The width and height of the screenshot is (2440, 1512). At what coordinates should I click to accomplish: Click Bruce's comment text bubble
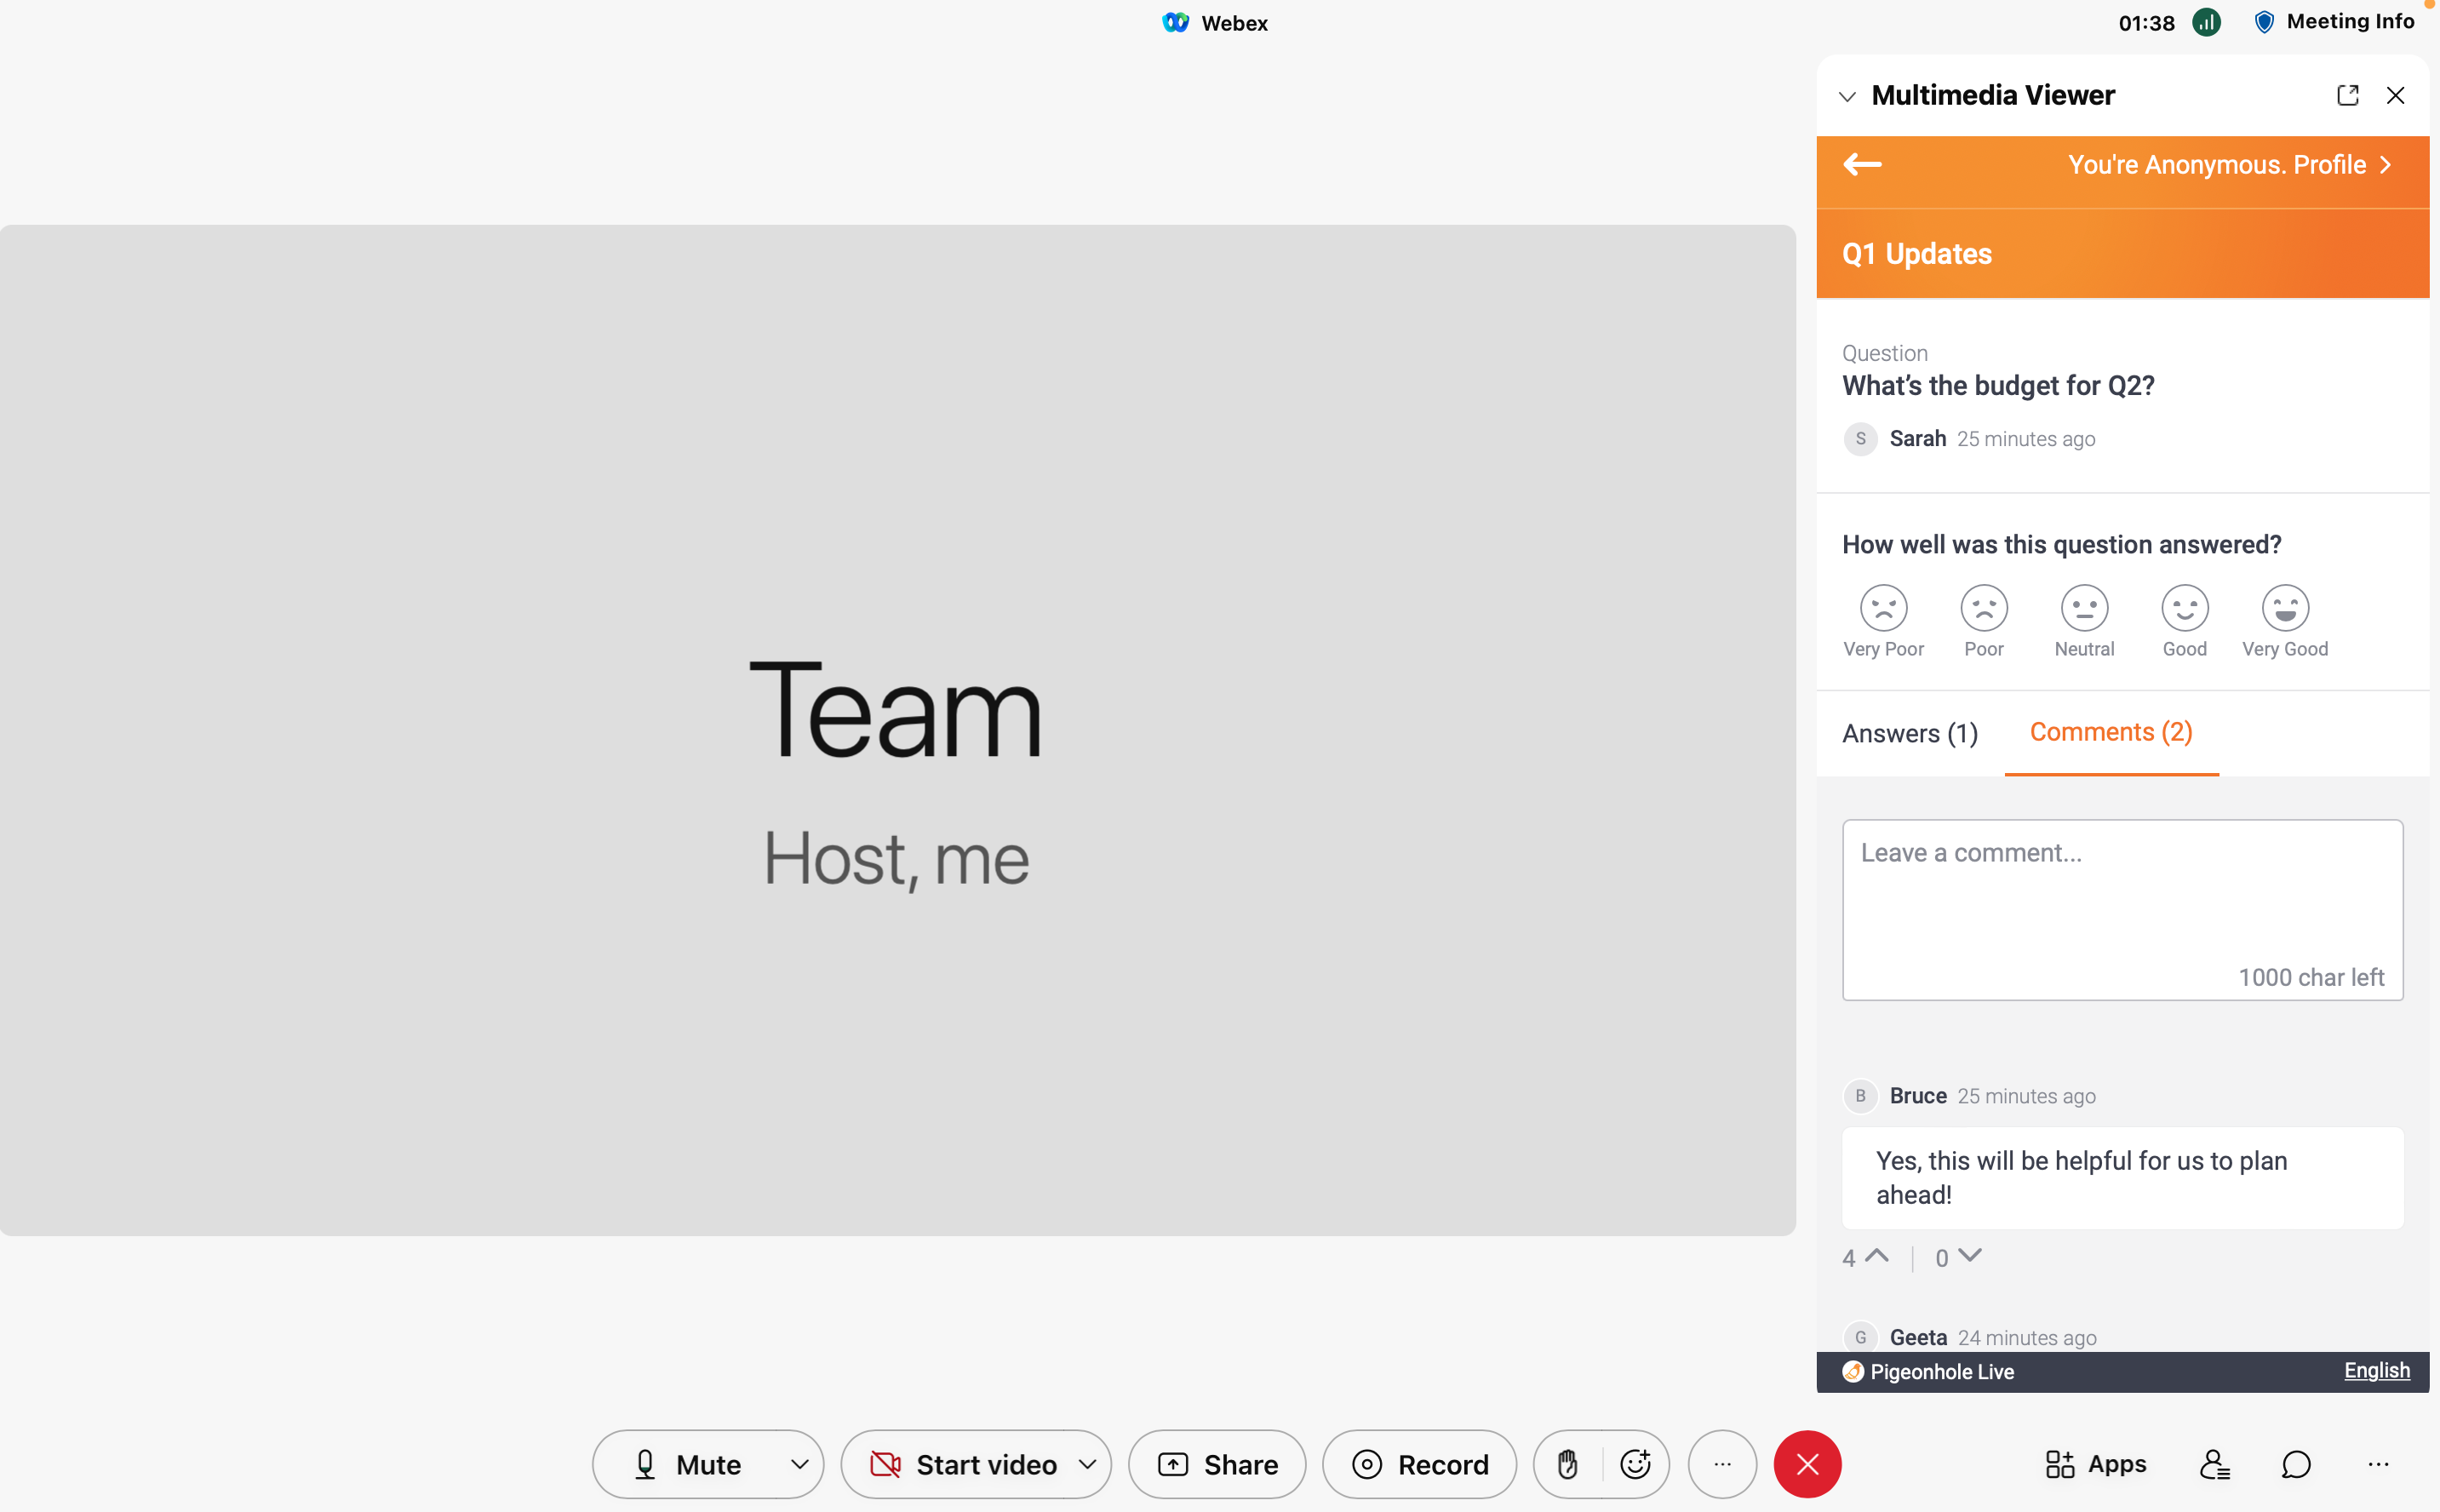click(x=2122, y=1178)
